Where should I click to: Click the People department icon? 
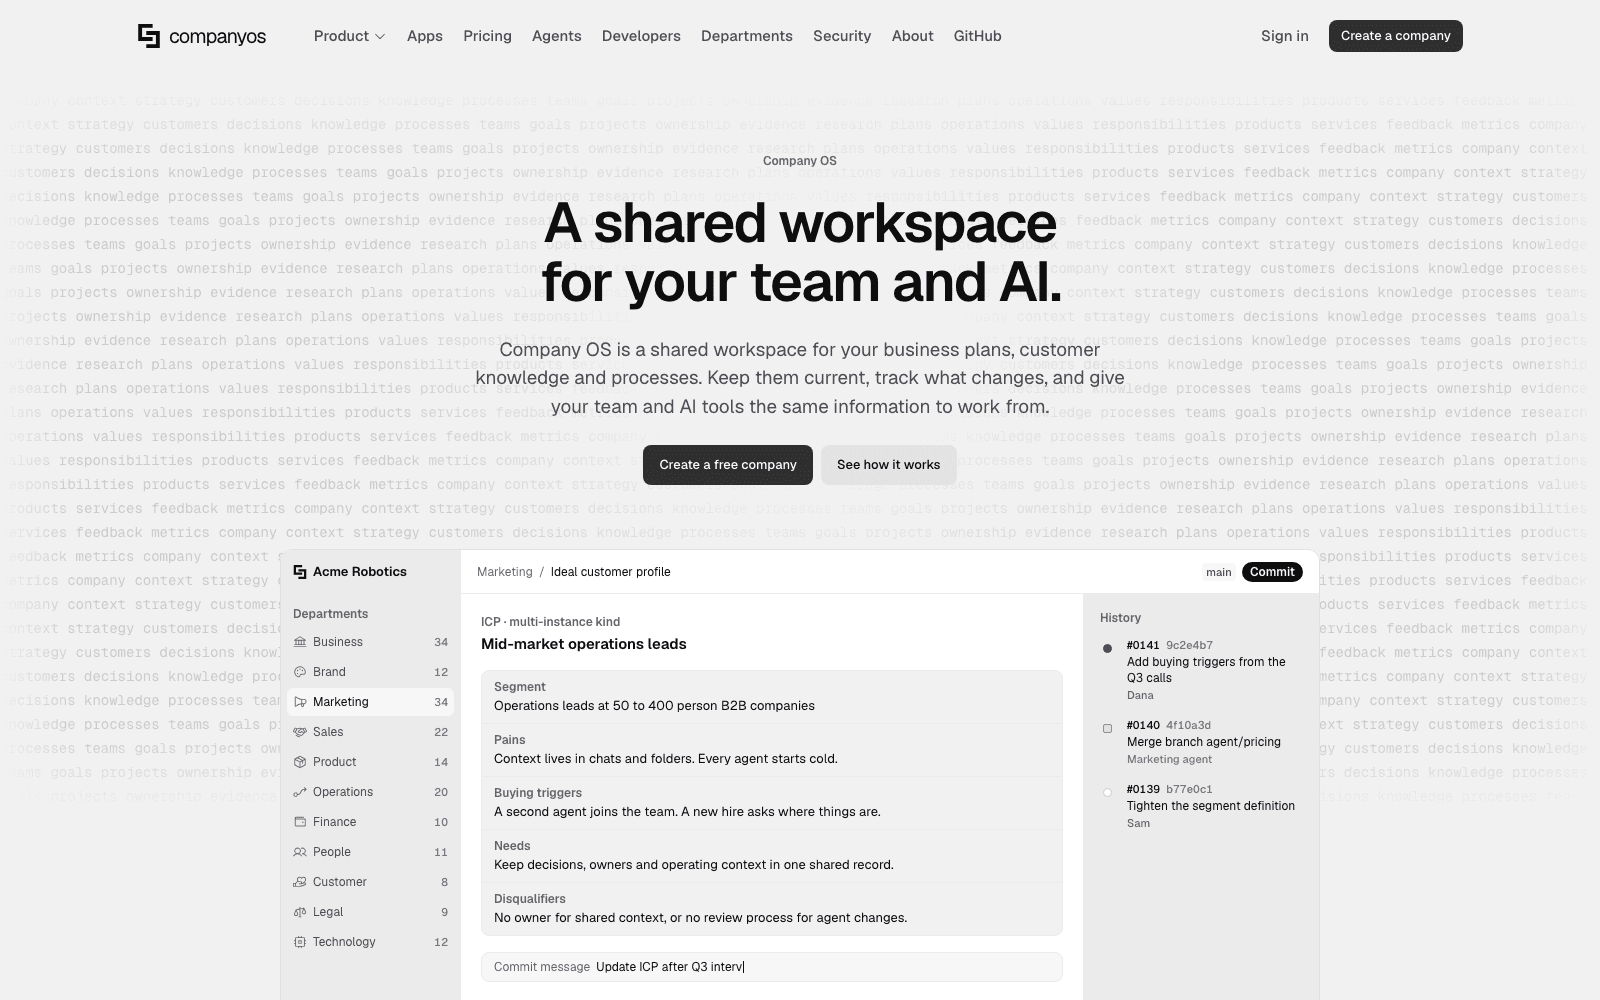(300, 852)
